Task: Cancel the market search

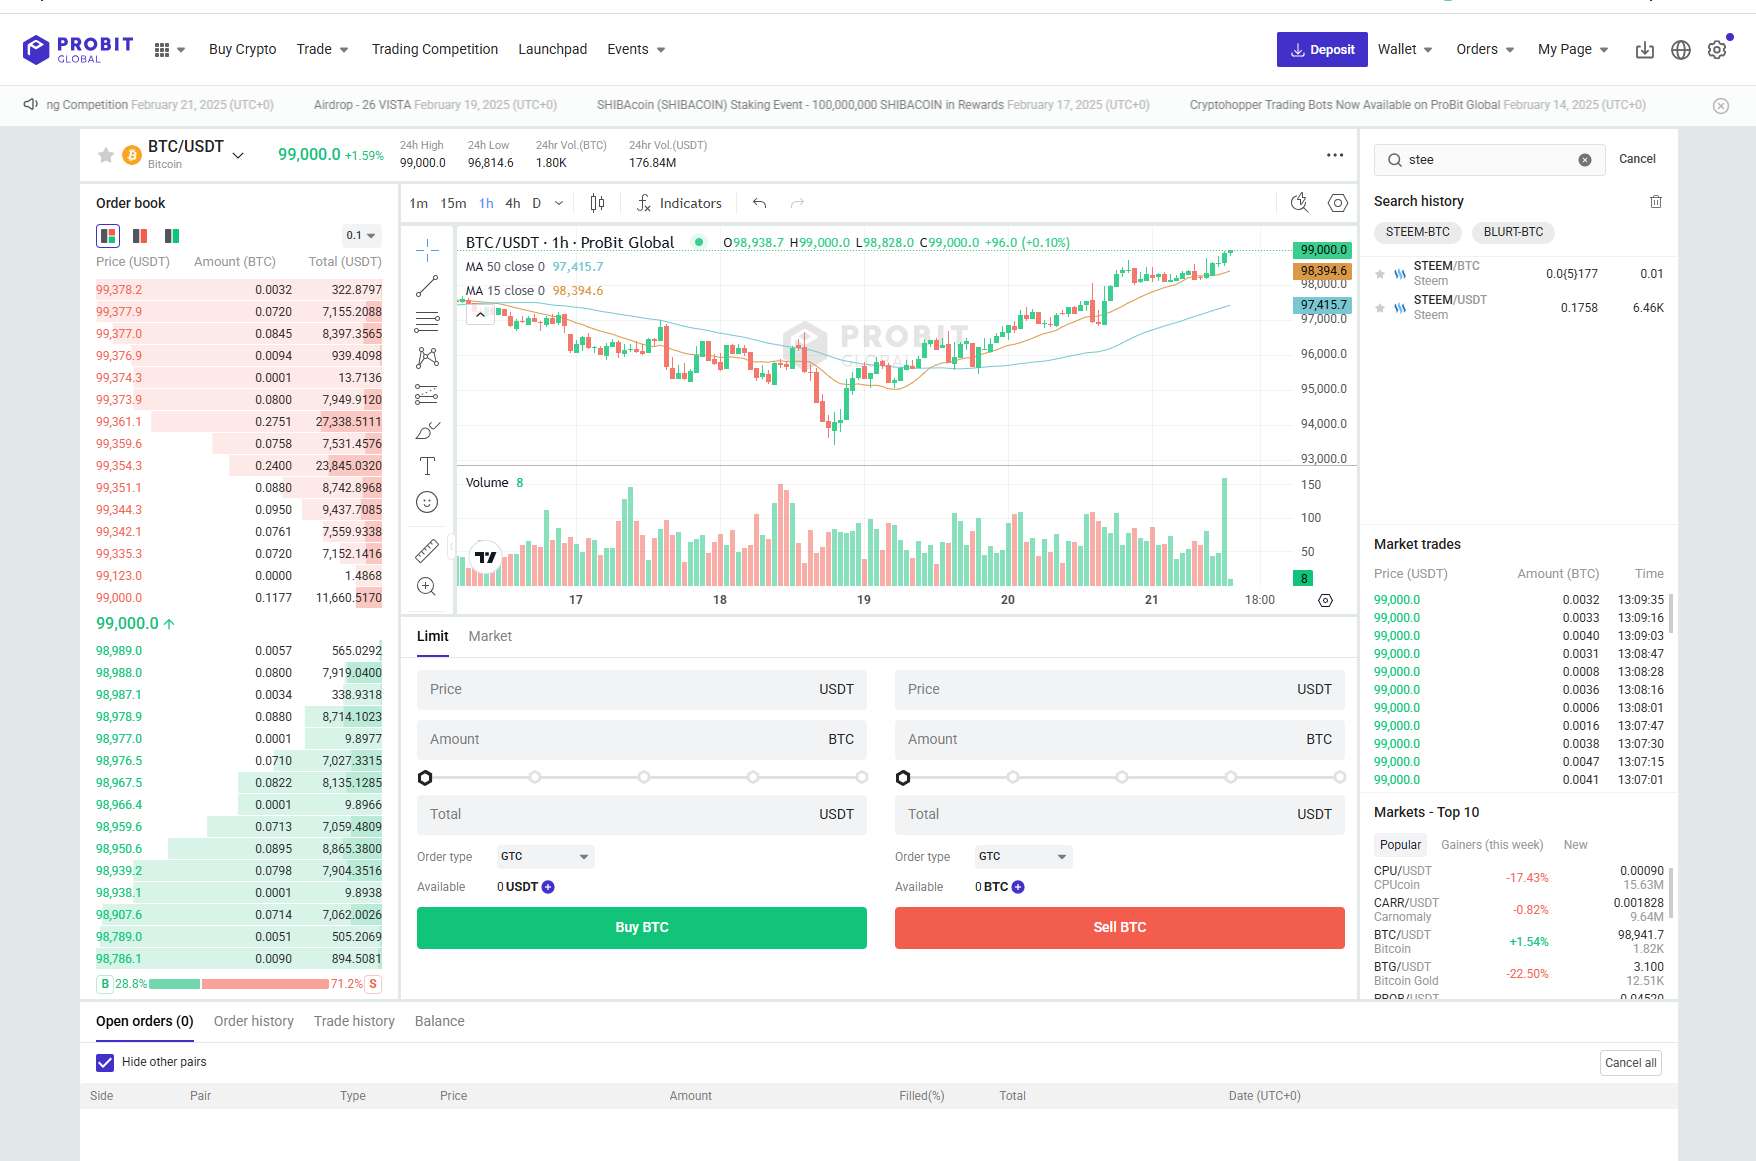Action: pyautogui.click(x=1637, y=159)
